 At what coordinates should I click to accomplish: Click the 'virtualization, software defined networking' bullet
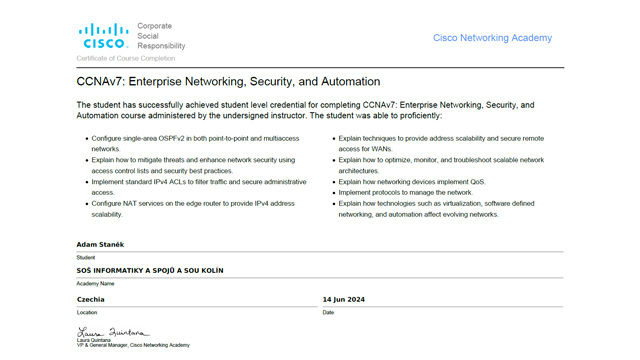tap(436, 209)
